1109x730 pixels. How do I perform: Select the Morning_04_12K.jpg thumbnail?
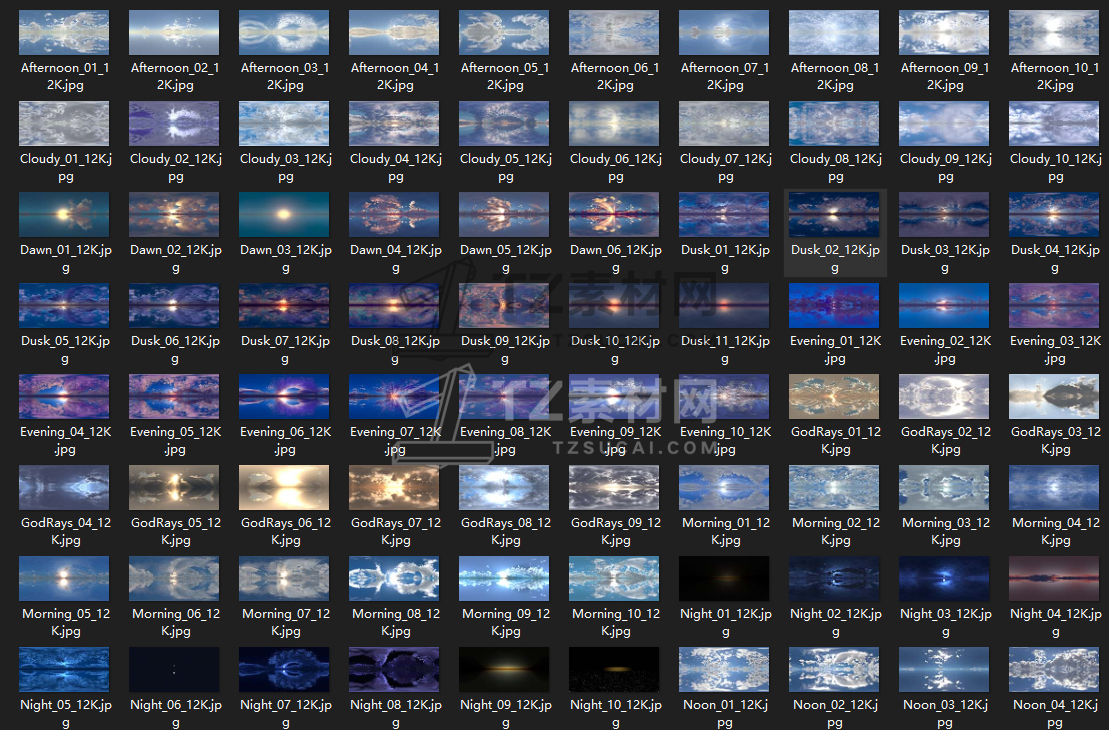coord(1054,487)
